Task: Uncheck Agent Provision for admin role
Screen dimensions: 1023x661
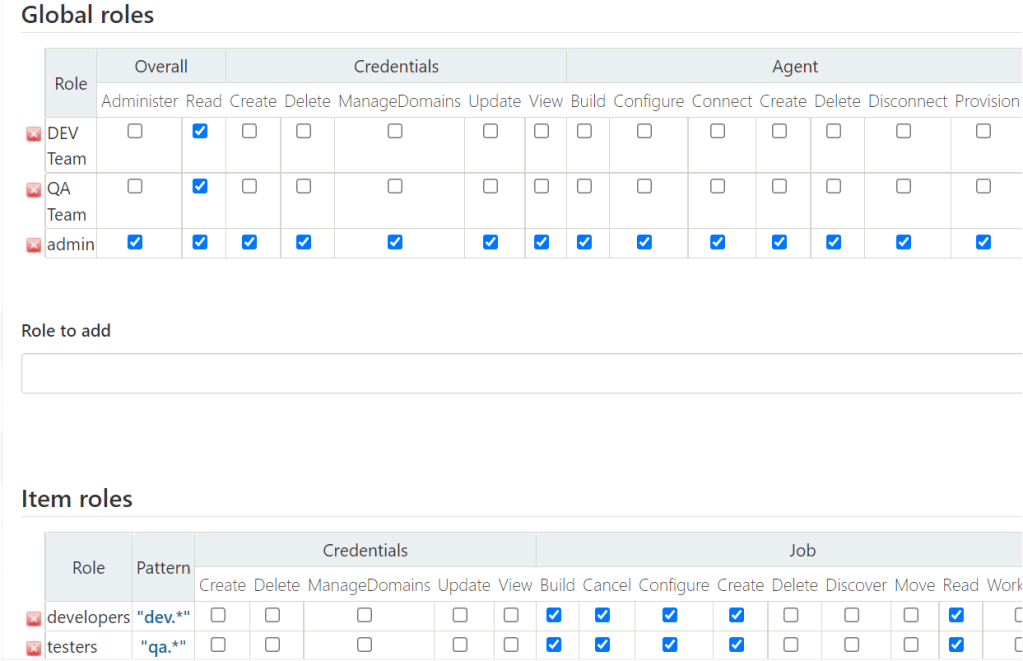Action: pyautogui.click(x=983, y=242)
